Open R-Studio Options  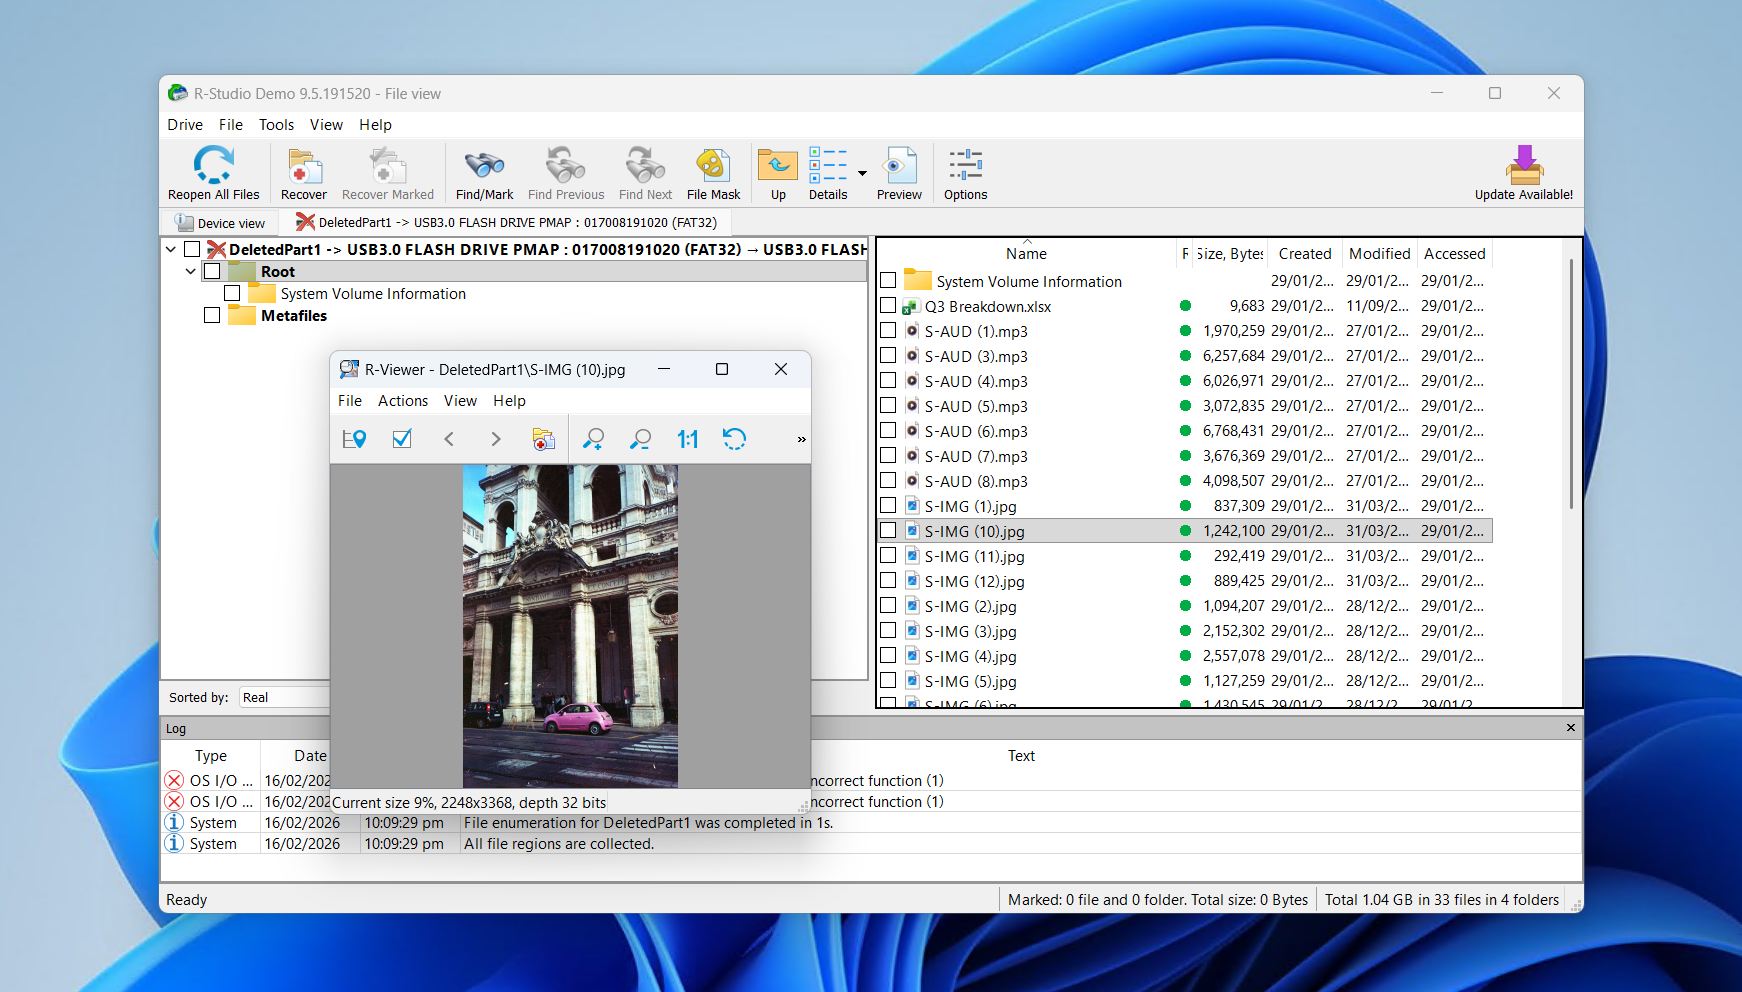click(x=964, y=172)
